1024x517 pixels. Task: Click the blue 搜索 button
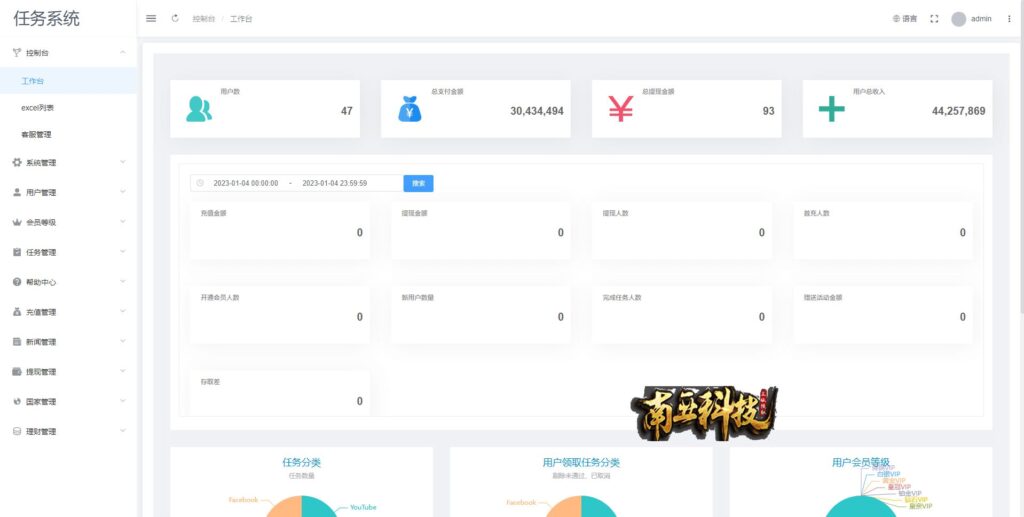pyautogui.click(x=418, y=183)
